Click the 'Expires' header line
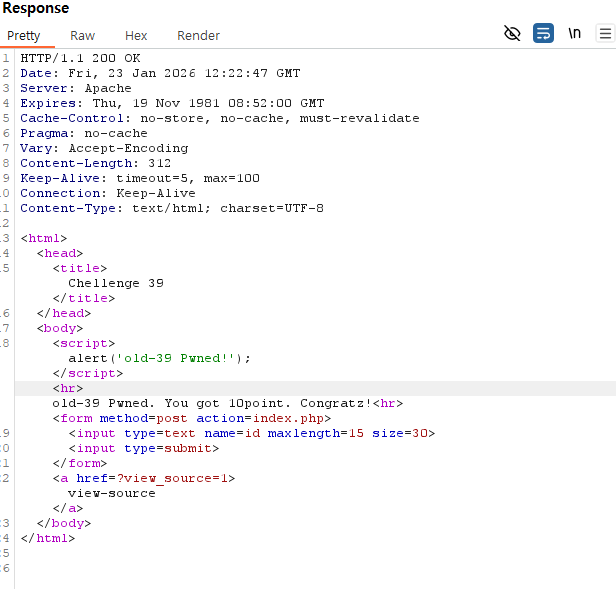The height and width of the screenshot is (589, 616). point(172,103)
